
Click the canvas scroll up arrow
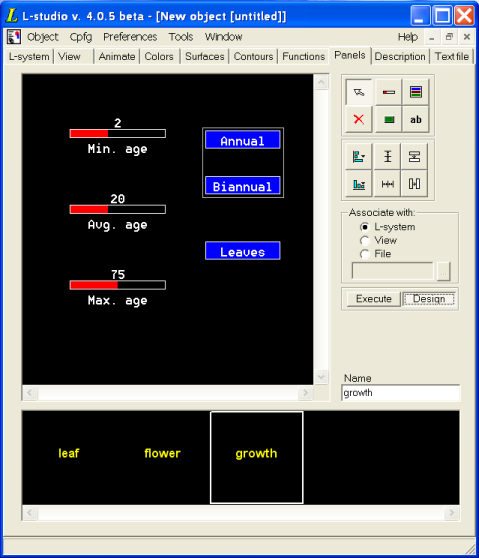click(x=321, y=82)
